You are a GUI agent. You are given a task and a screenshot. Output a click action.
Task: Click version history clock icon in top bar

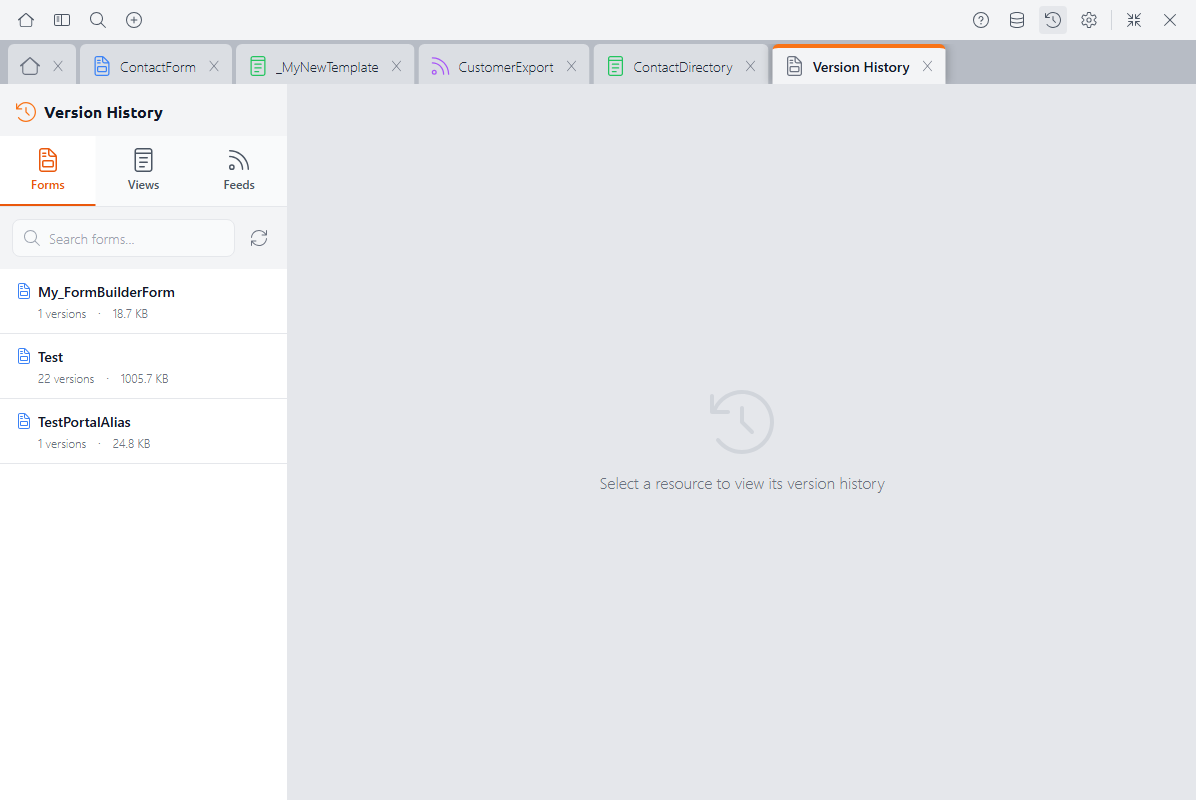[1053, 20]
